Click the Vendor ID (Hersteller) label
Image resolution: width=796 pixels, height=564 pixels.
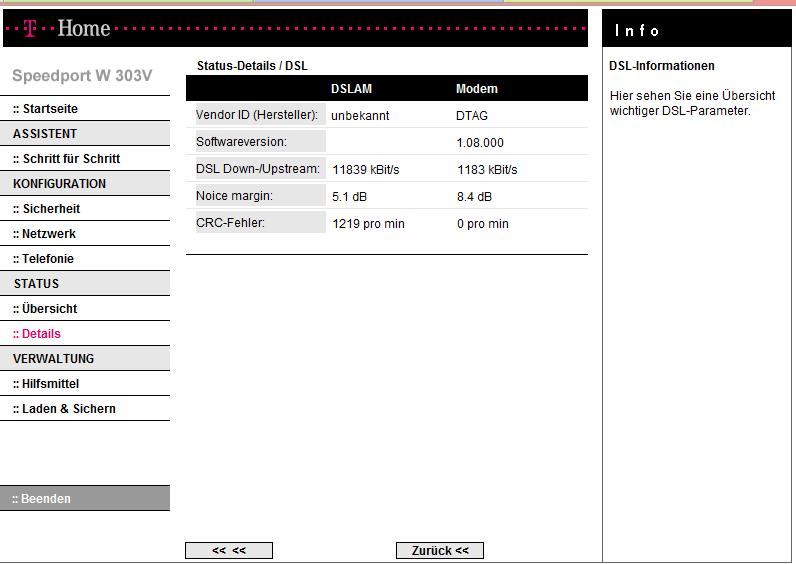point(257,115)
